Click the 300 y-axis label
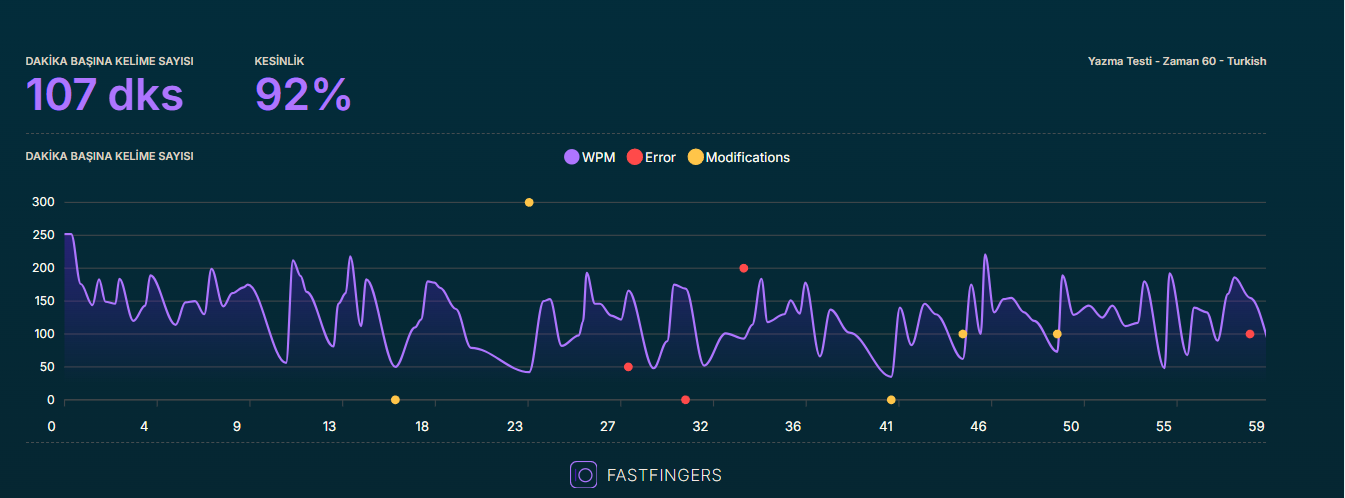The height and width of the screenshot is (498, 1345). [x=44, y=202]
